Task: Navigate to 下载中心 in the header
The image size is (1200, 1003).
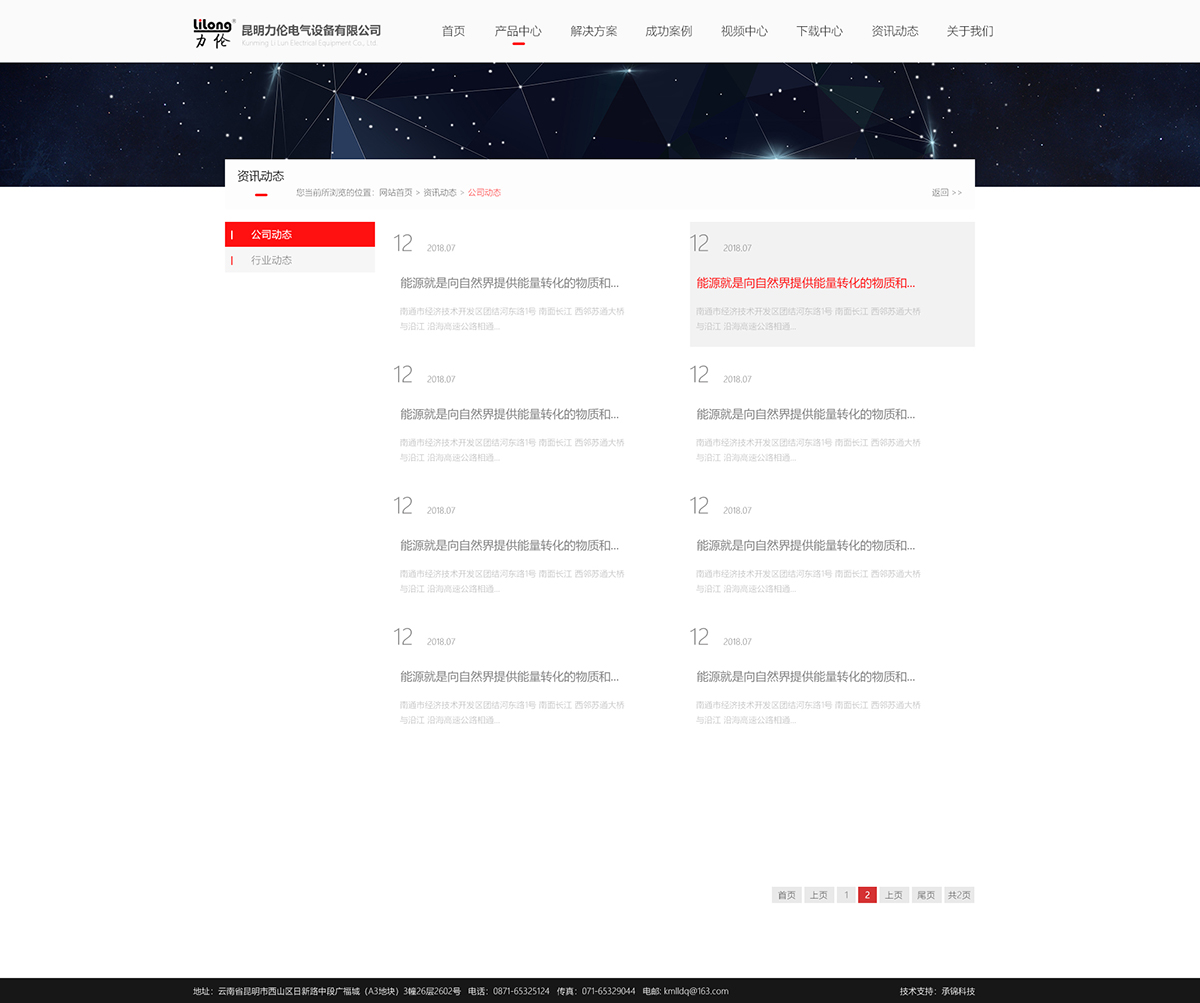Action: coord(819,31)
